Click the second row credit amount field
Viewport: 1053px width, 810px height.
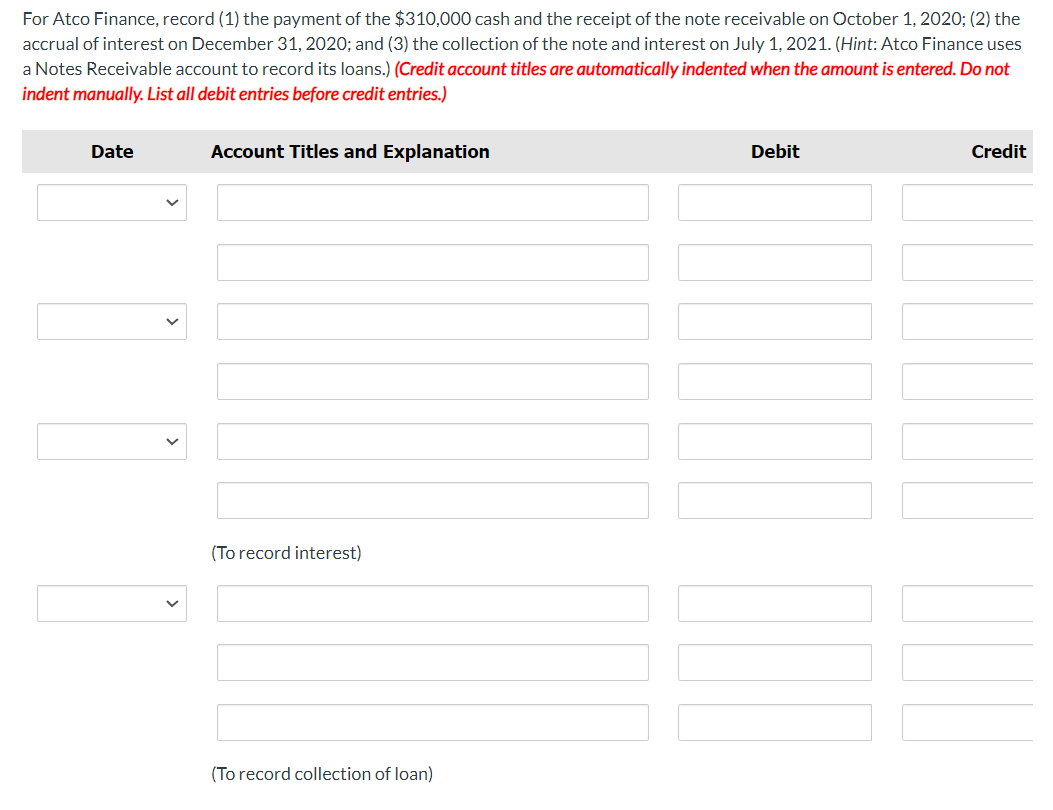pyautogui.click(x=968, y=262)
